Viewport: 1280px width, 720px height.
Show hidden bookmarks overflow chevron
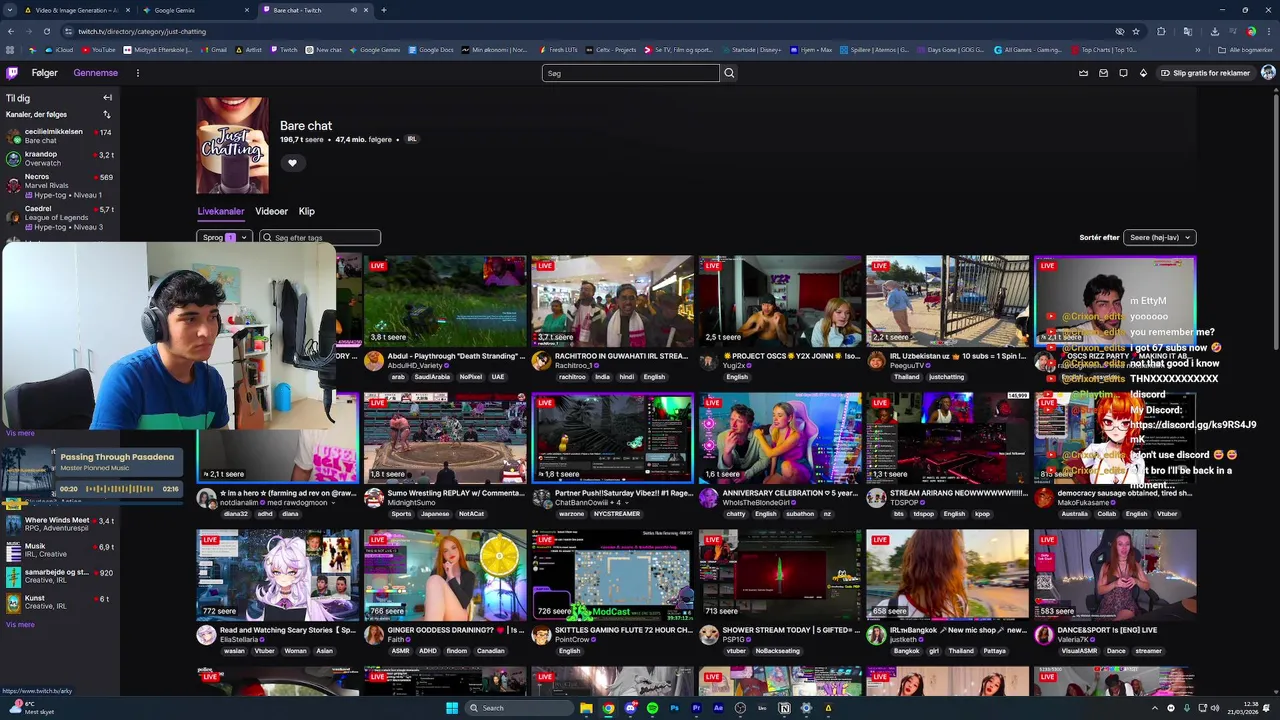pyautogui.click(x=1198, y=50)
